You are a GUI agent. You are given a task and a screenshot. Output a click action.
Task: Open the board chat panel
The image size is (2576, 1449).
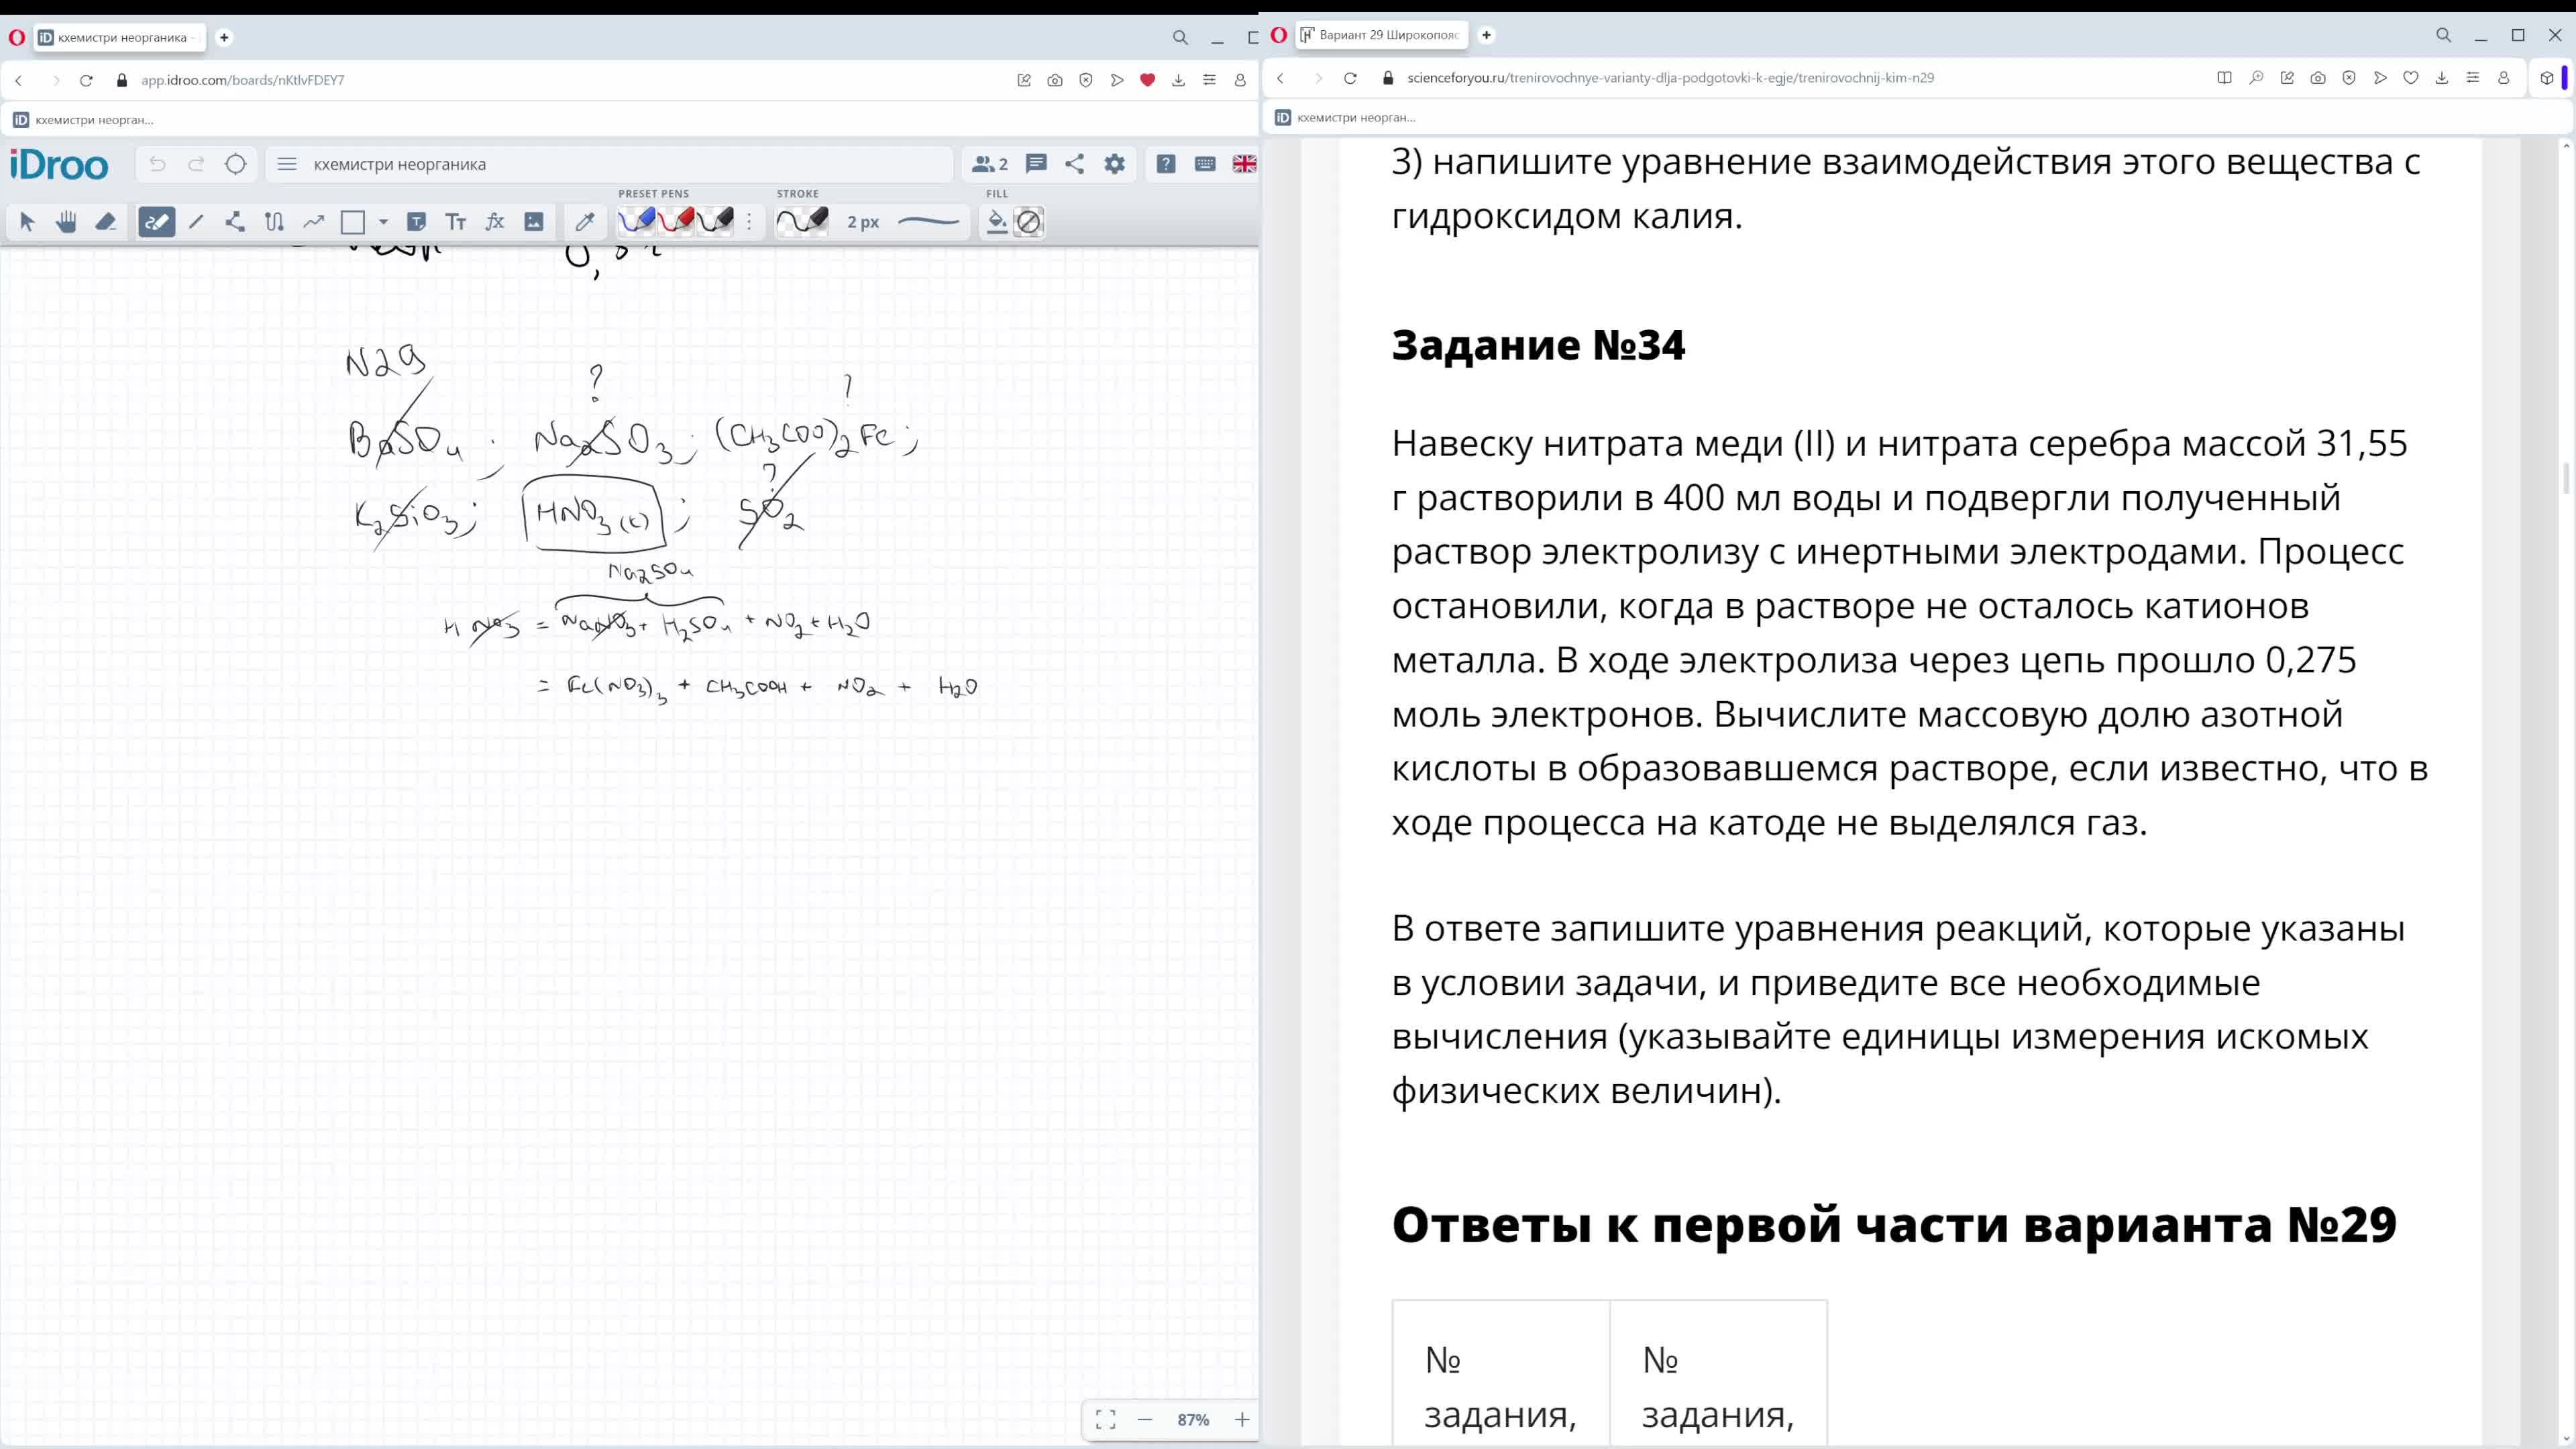pos(1036,164)
